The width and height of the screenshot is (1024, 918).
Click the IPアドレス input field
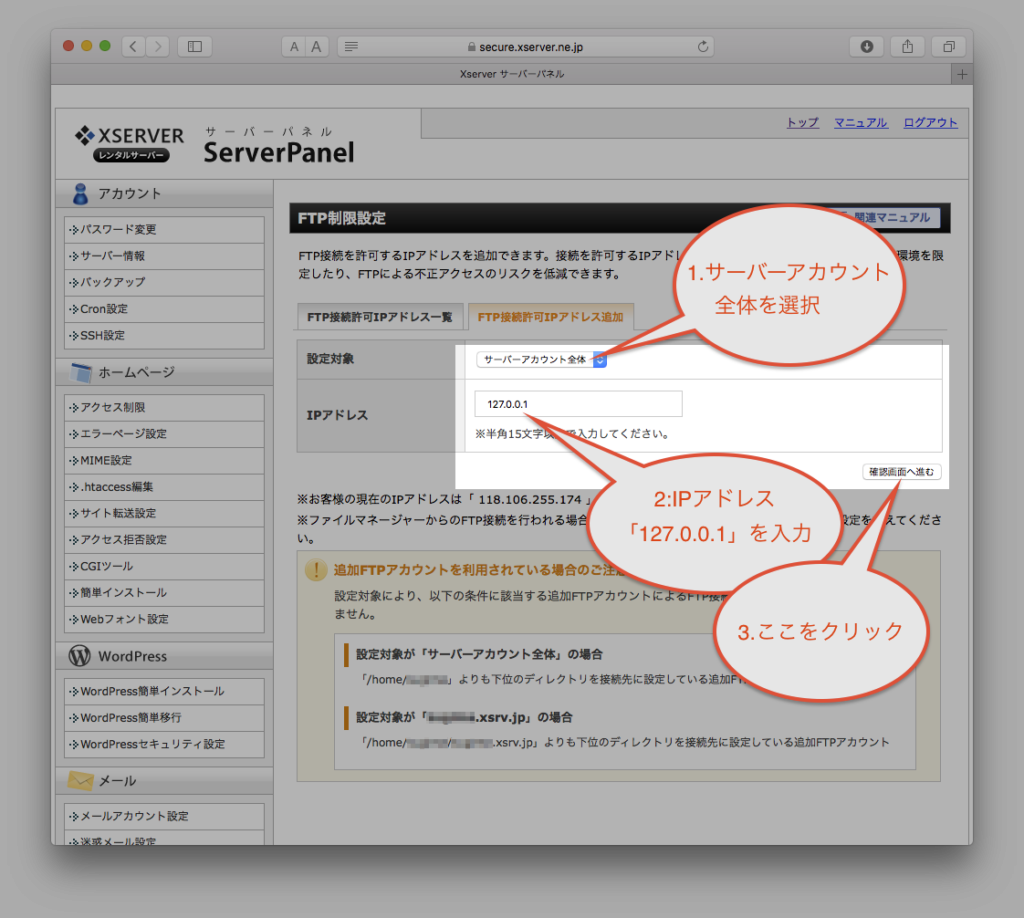tap(578, 404)
